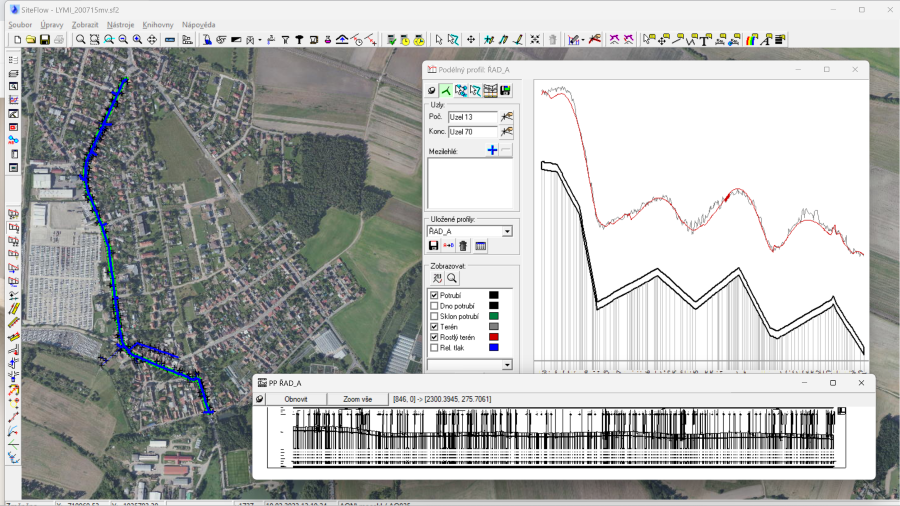Pick start node Uzel 13 from map
Image resolution: width=900 pixels, height=506 pixels.
coord(506,116)
